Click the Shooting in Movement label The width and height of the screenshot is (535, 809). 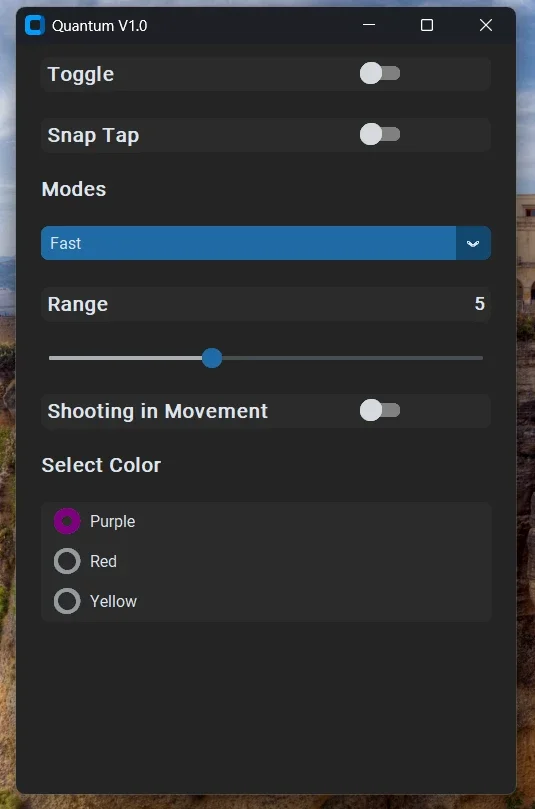click(x=157, y=411)
